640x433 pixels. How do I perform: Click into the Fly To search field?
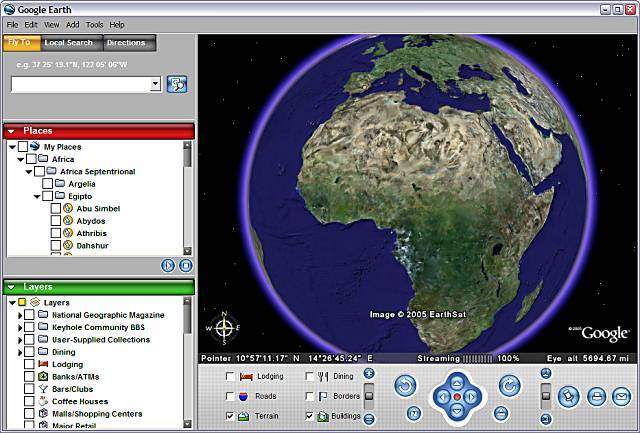81,84
